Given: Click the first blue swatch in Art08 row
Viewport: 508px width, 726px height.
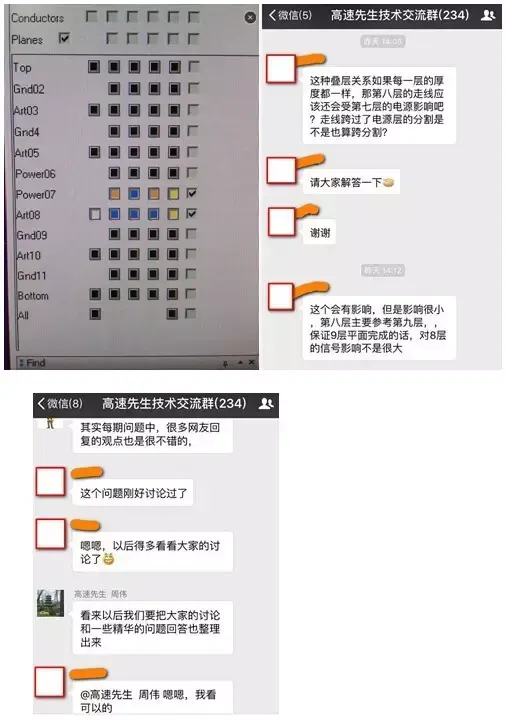Looking at the screenshot, I should [114, 214].
